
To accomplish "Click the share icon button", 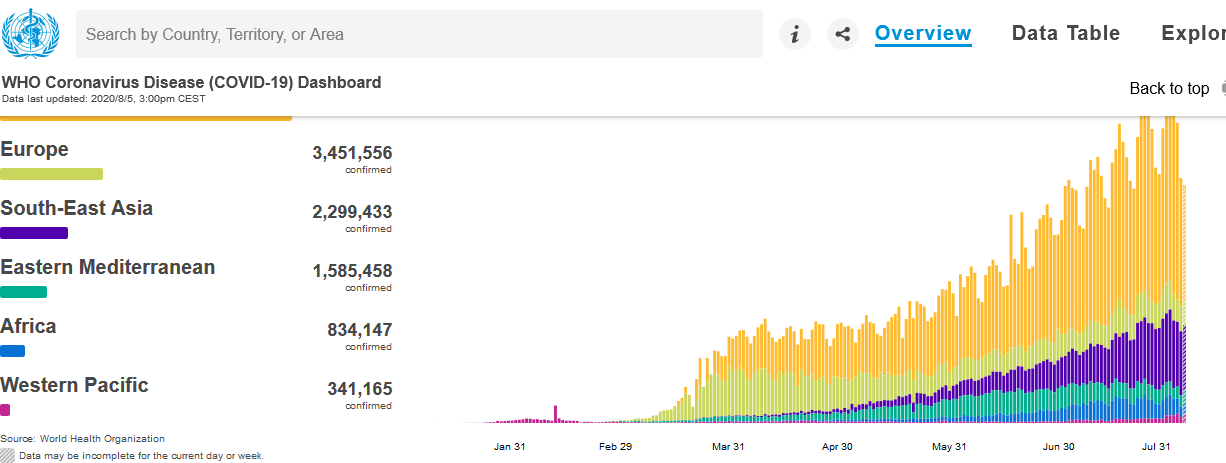I will (x=843, y=34).
